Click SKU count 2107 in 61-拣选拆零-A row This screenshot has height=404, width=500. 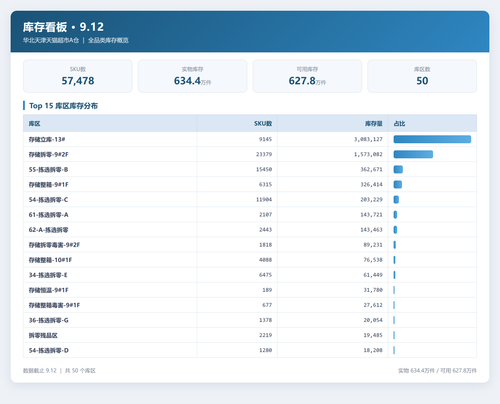coord(265,215)
